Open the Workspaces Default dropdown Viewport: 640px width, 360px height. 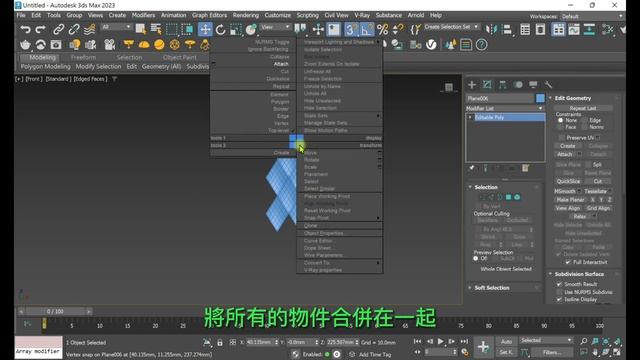592,16
